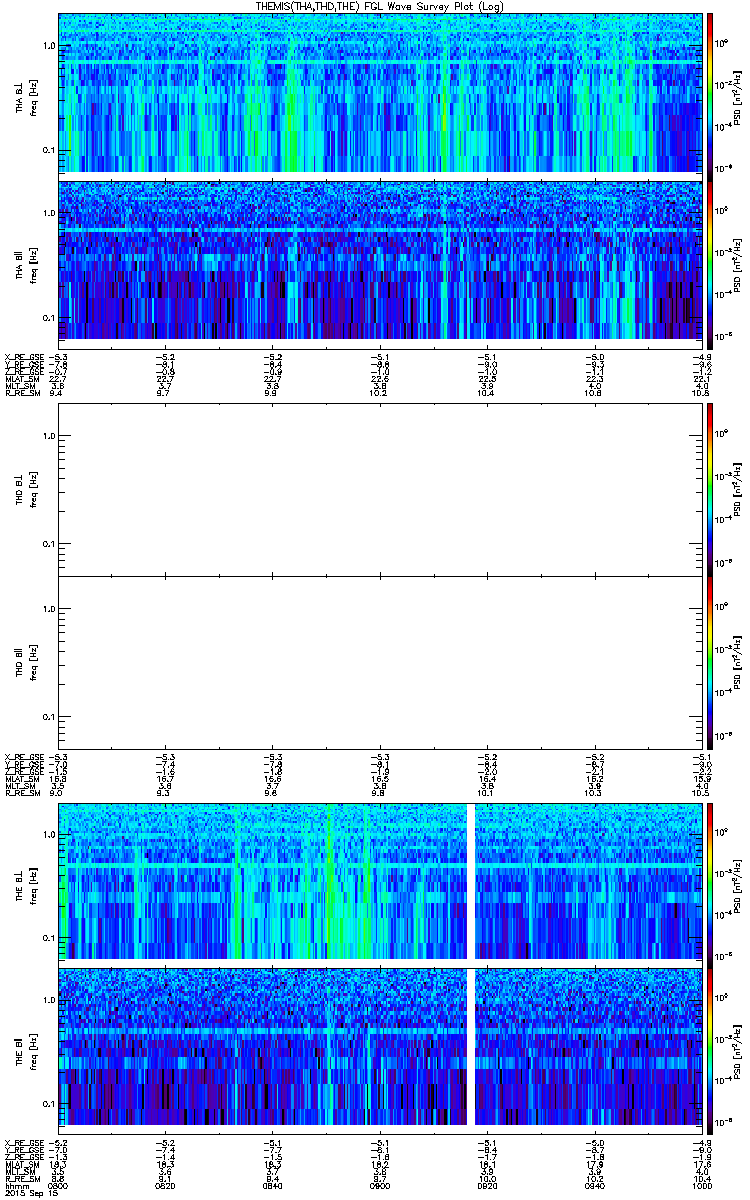This screenshot has height=1200, width=750.
Task: Click the 1.0 tick on THE B∥ axis
Action: click(x=49, y=999)
